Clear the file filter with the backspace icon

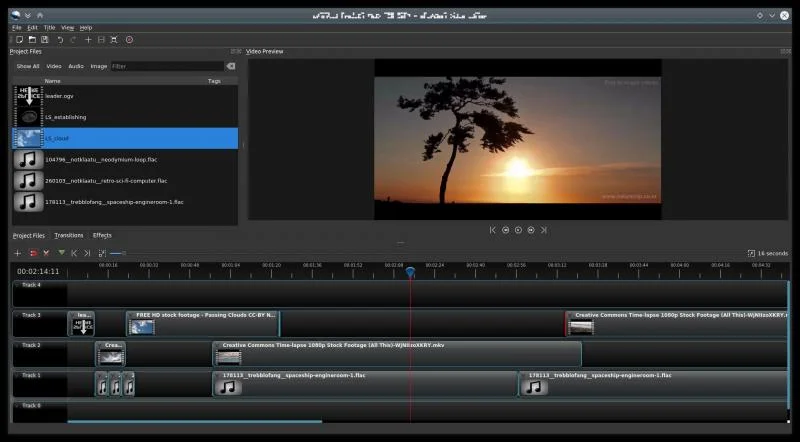[231, 66]
